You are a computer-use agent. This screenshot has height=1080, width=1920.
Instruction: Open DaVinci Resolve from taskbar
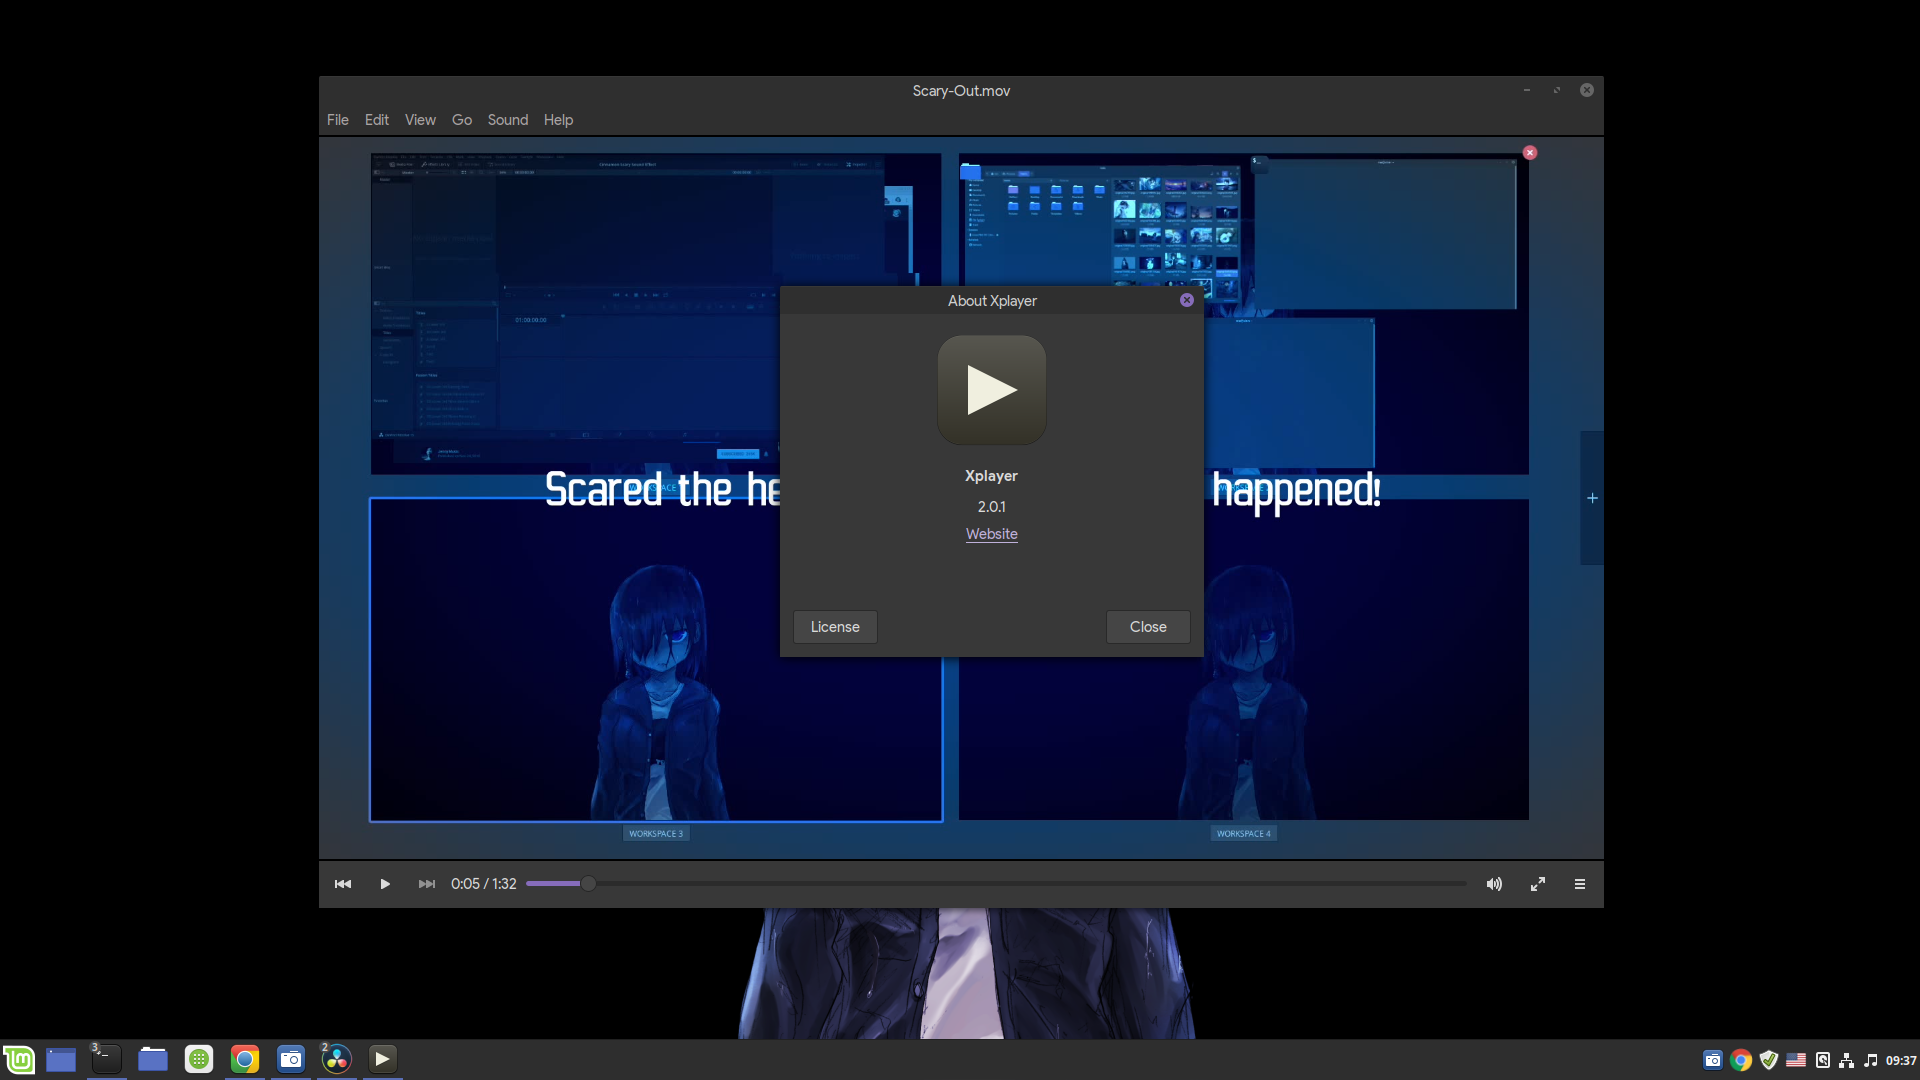(337, 1059)
